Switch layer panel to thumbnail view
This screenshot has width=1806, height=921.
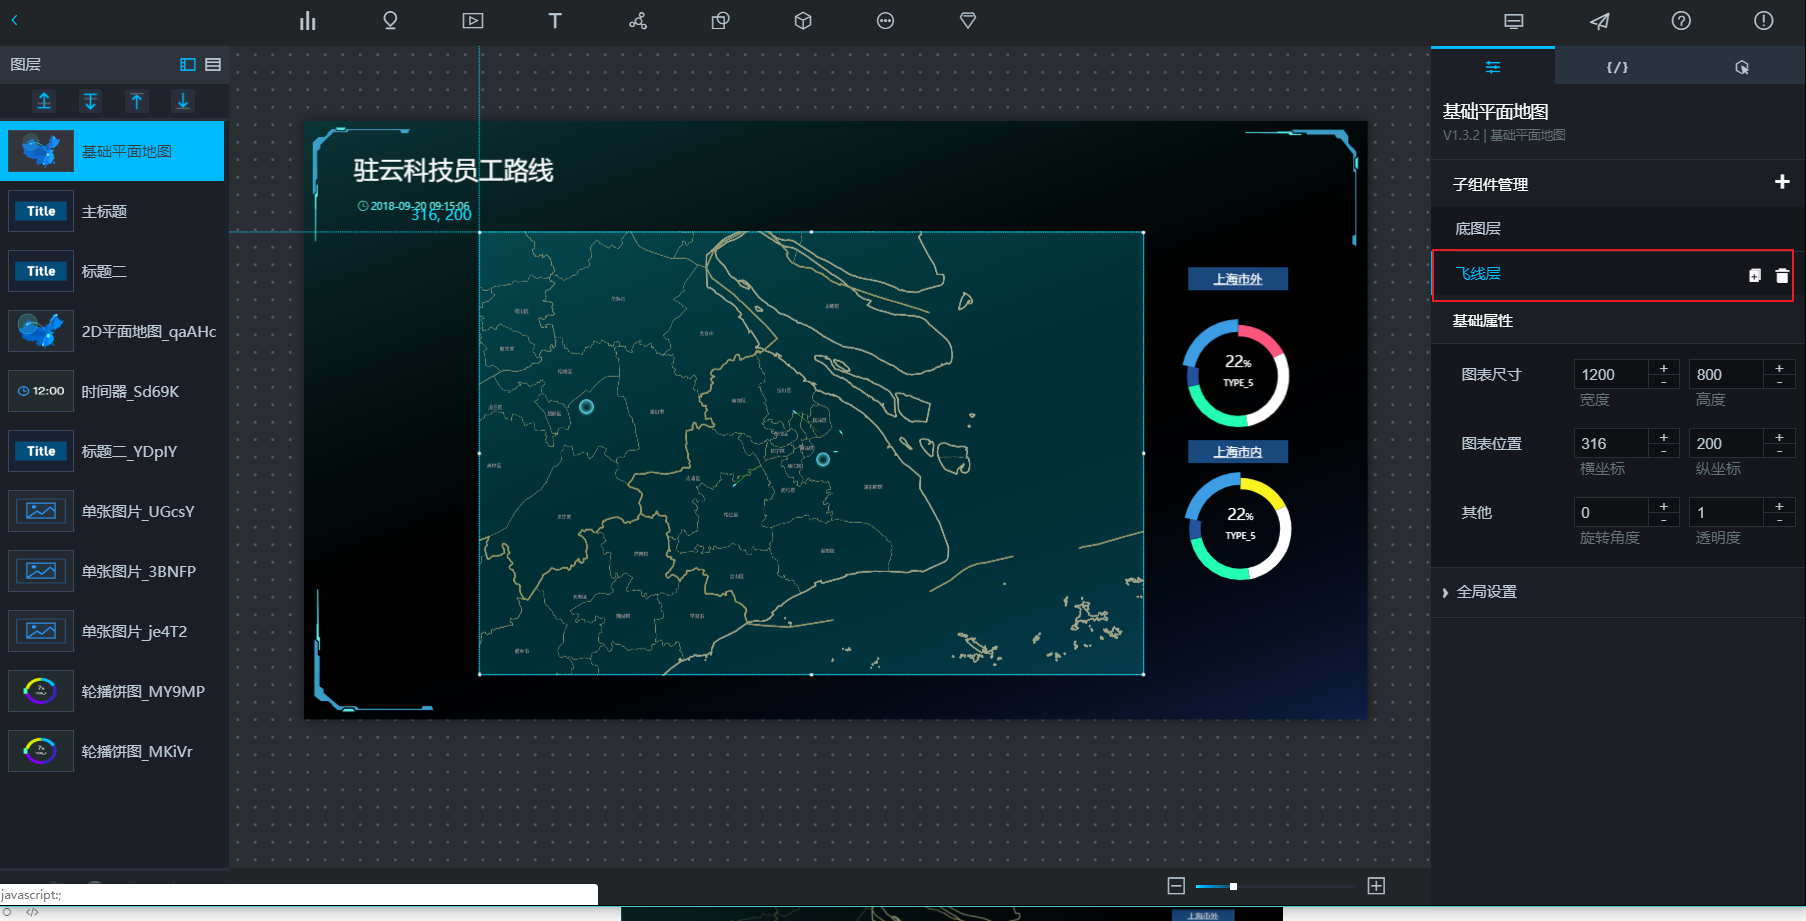point(187,65)
